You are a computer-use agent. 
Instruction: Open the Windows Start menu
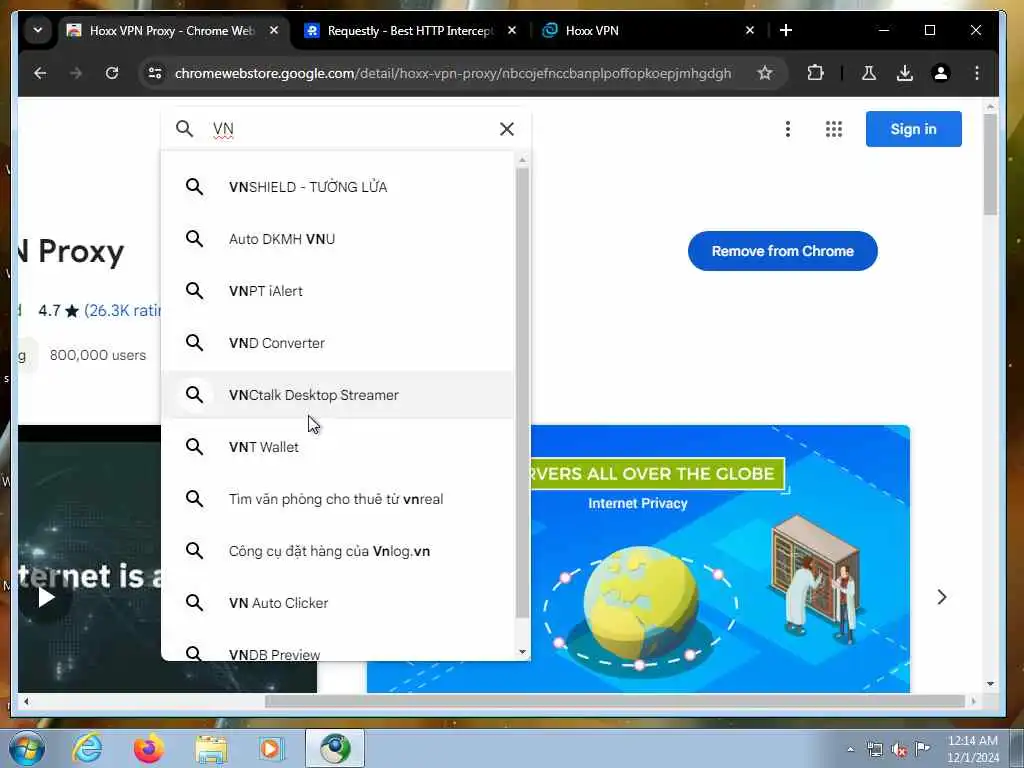(x=26, y=748)
